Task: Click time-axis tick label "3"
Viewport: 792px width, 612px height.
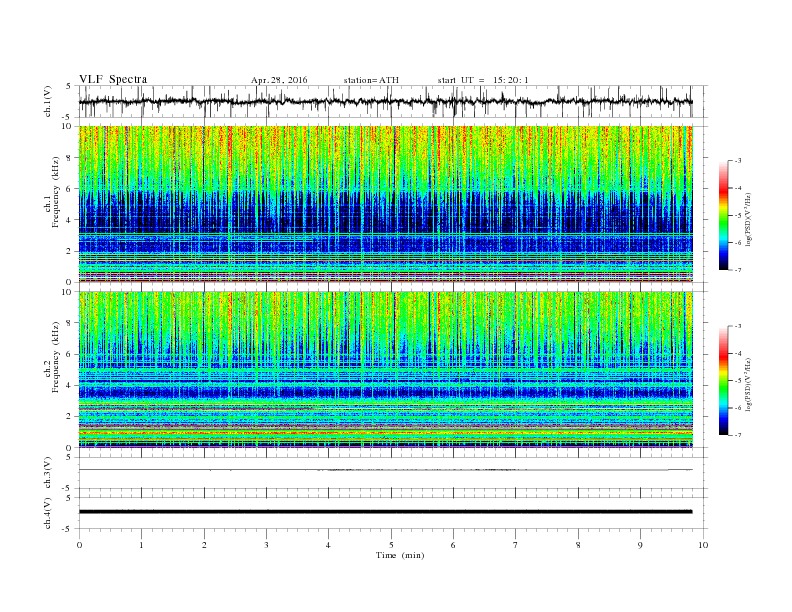Action: coord(266,545)
